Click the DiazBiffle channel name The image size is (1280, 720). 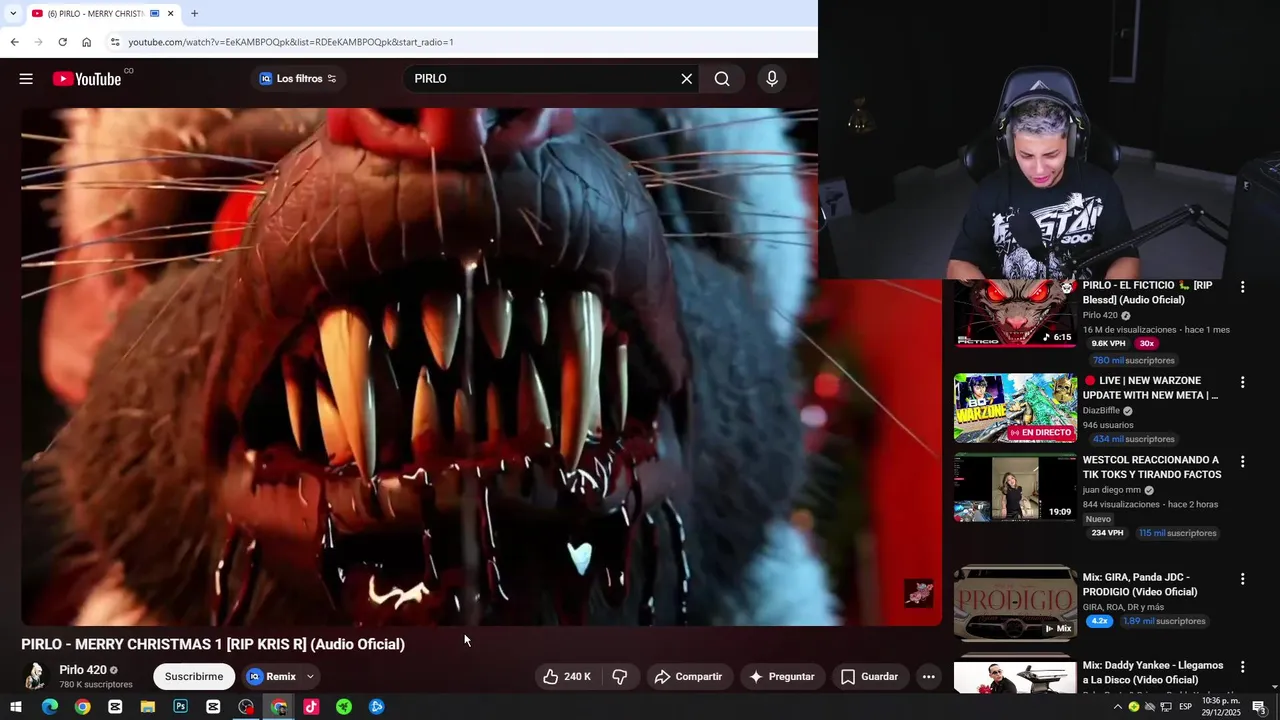[x=1101, y=411]
